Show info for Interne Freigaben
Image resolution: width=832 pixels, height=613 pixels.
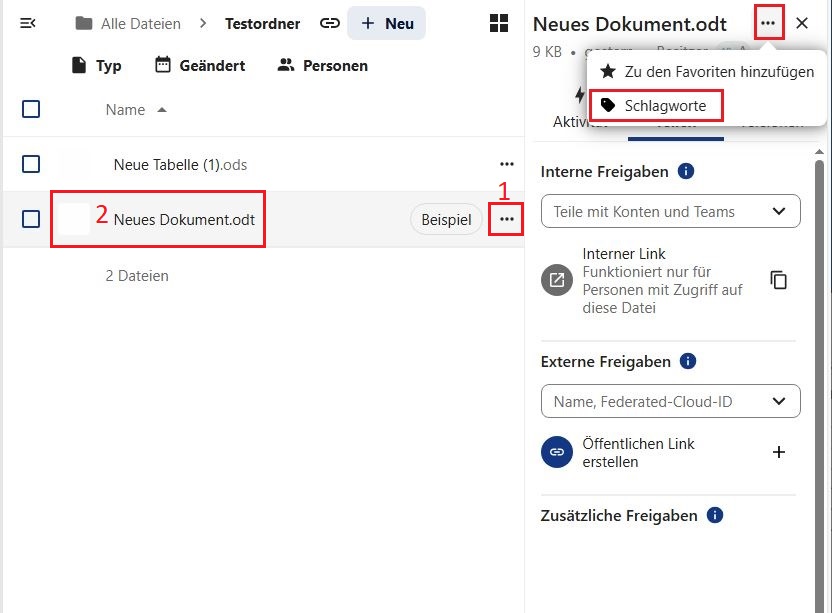686,172
